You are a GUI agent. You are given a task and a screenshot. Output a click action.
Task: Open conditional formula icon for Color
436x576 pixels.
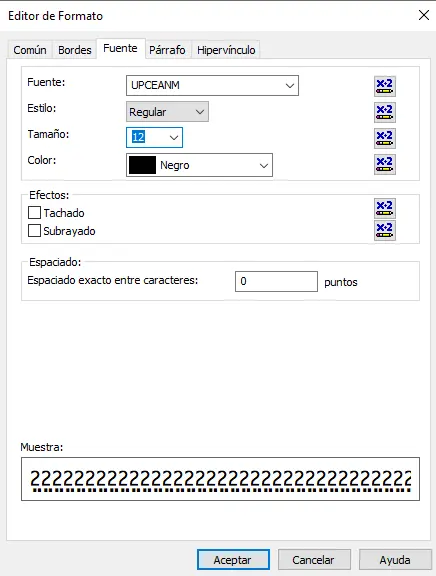385,164
